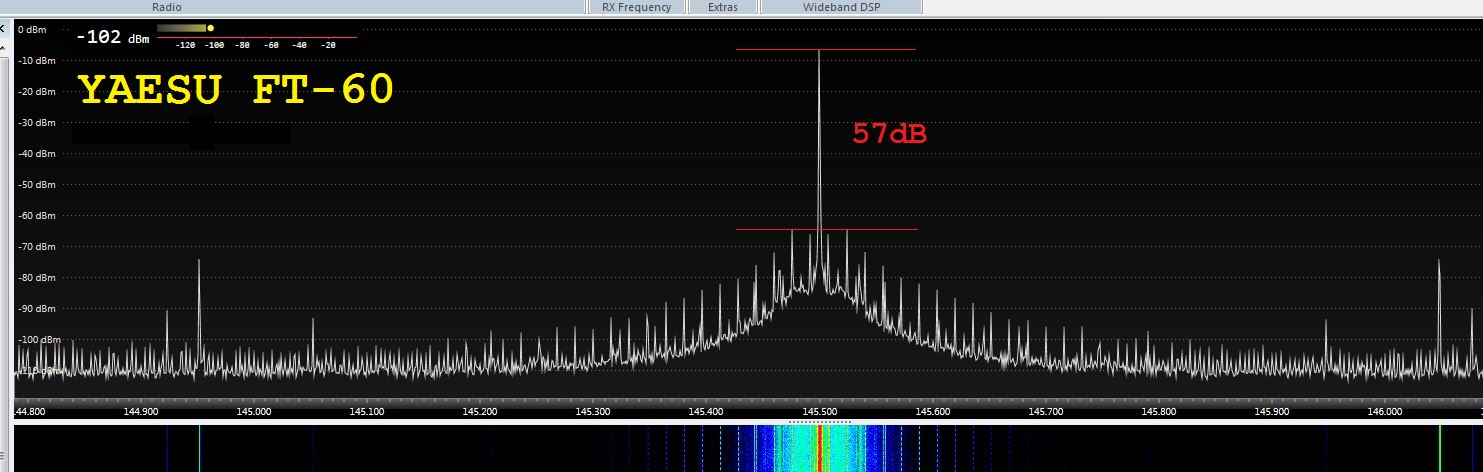Click the green line in the waterfall

1440,448
